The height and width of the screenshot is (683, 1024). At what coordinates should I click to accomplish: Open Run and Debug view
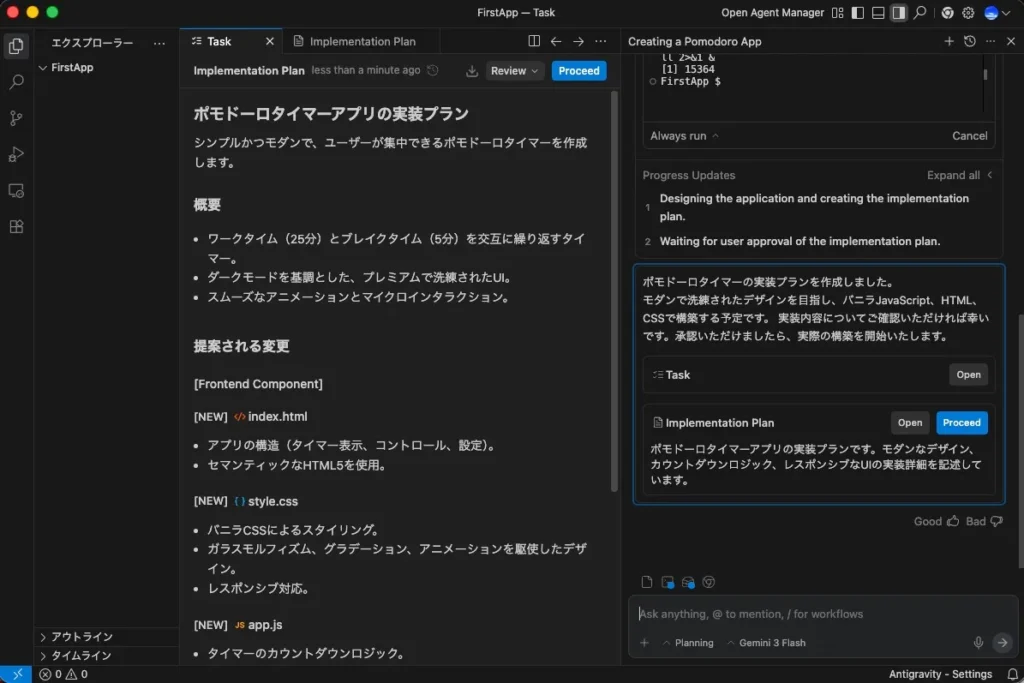coord(16,154)
